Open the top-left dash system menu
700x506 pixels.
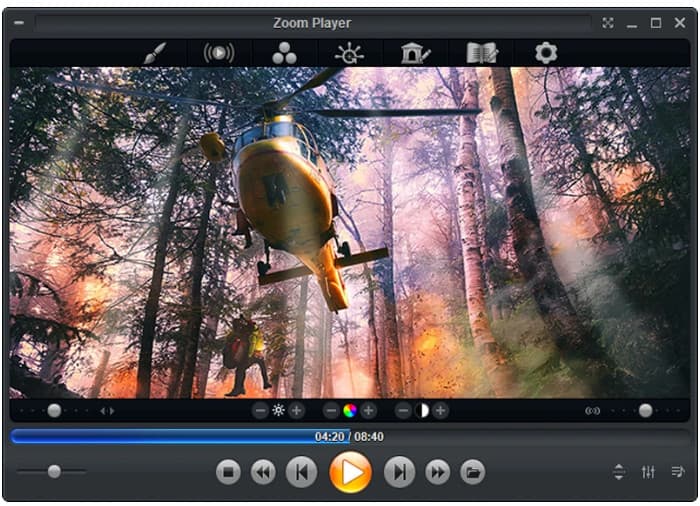19,22
